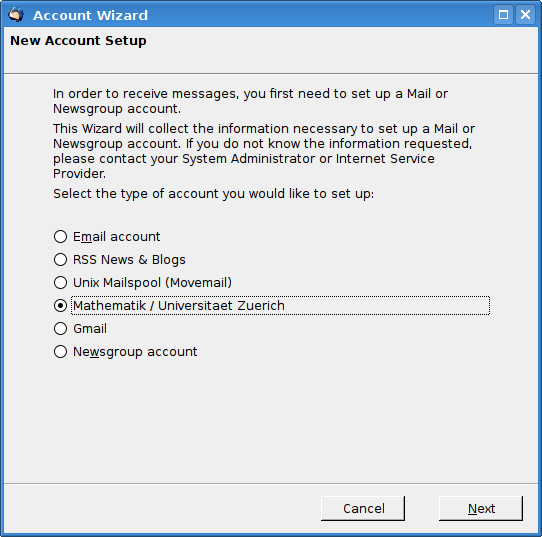The height and width of the screenshot is (537, 542).
Task: Click the 'New Account Setup' heading
Action: click(78, 41)
